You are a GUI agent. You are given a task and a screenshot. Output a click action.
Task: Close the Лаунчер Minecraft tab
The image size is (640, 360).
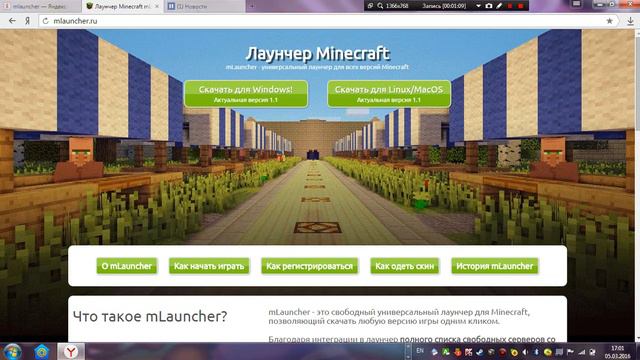pyautogui.click(x=157, y=7)
